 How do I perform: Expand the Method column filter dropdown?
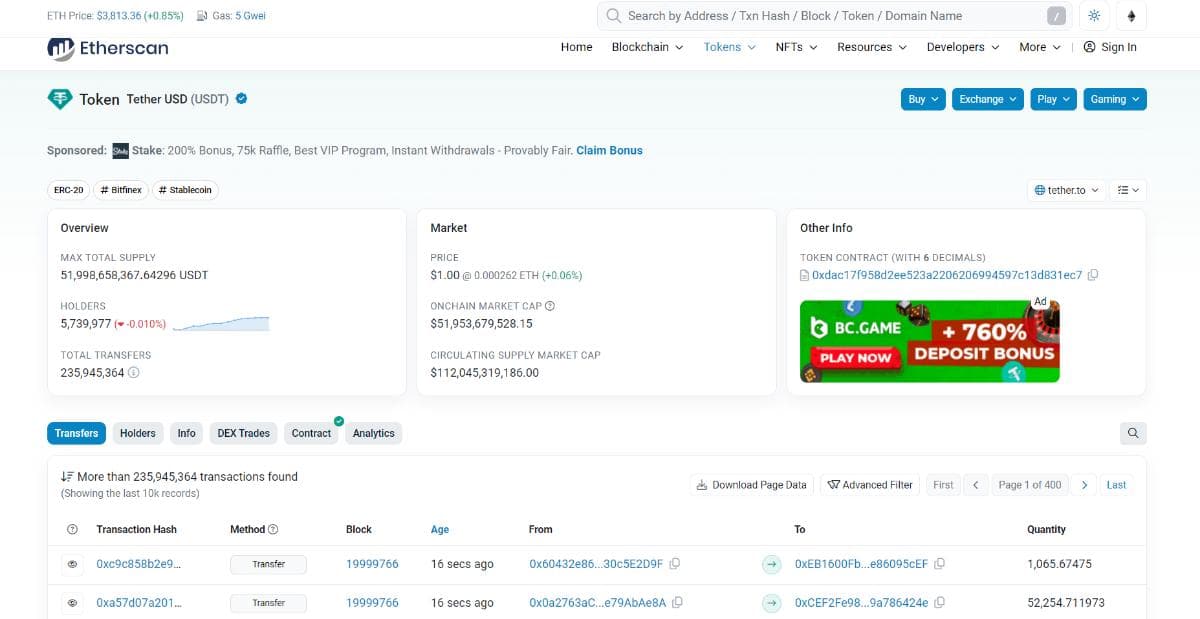coord(272,529)
